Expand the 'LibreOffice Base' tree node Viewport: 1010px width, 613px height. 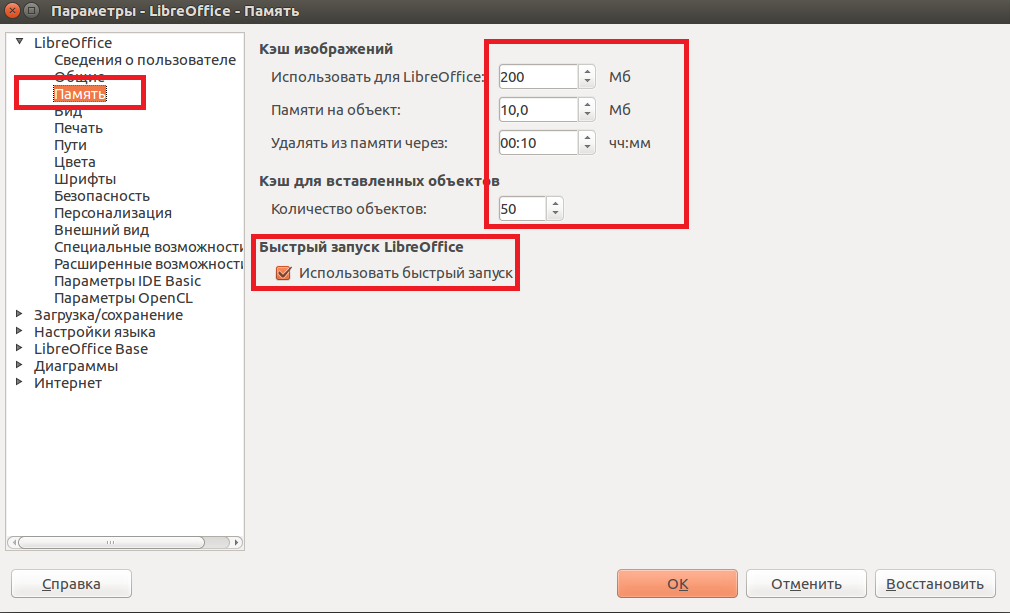19,349
